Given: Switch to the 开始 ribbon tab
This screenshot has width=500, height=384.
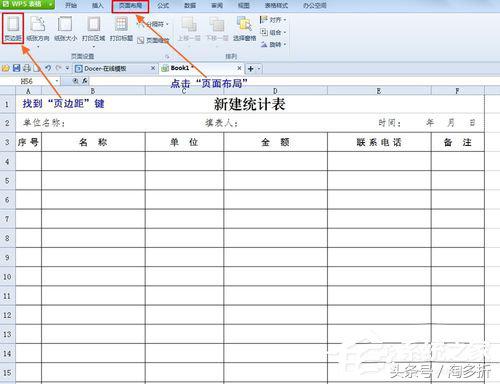Looking at the screenshot, I should 71,5.
